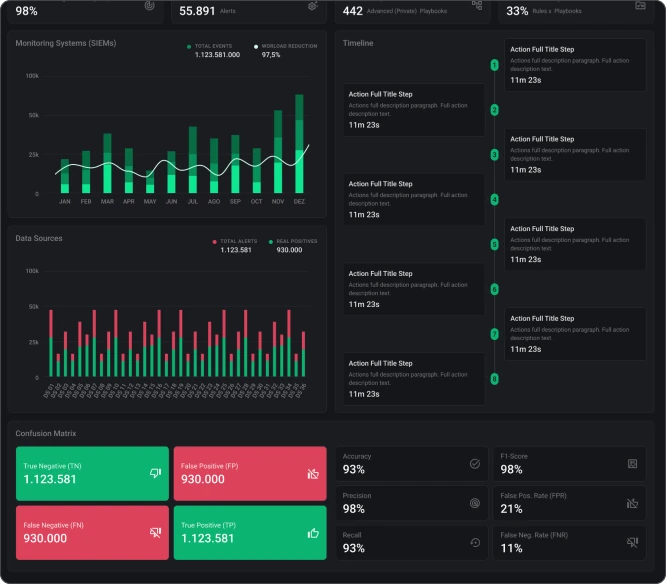
Task: Click the 100k label on Data Sources axis
Action: 32,271
